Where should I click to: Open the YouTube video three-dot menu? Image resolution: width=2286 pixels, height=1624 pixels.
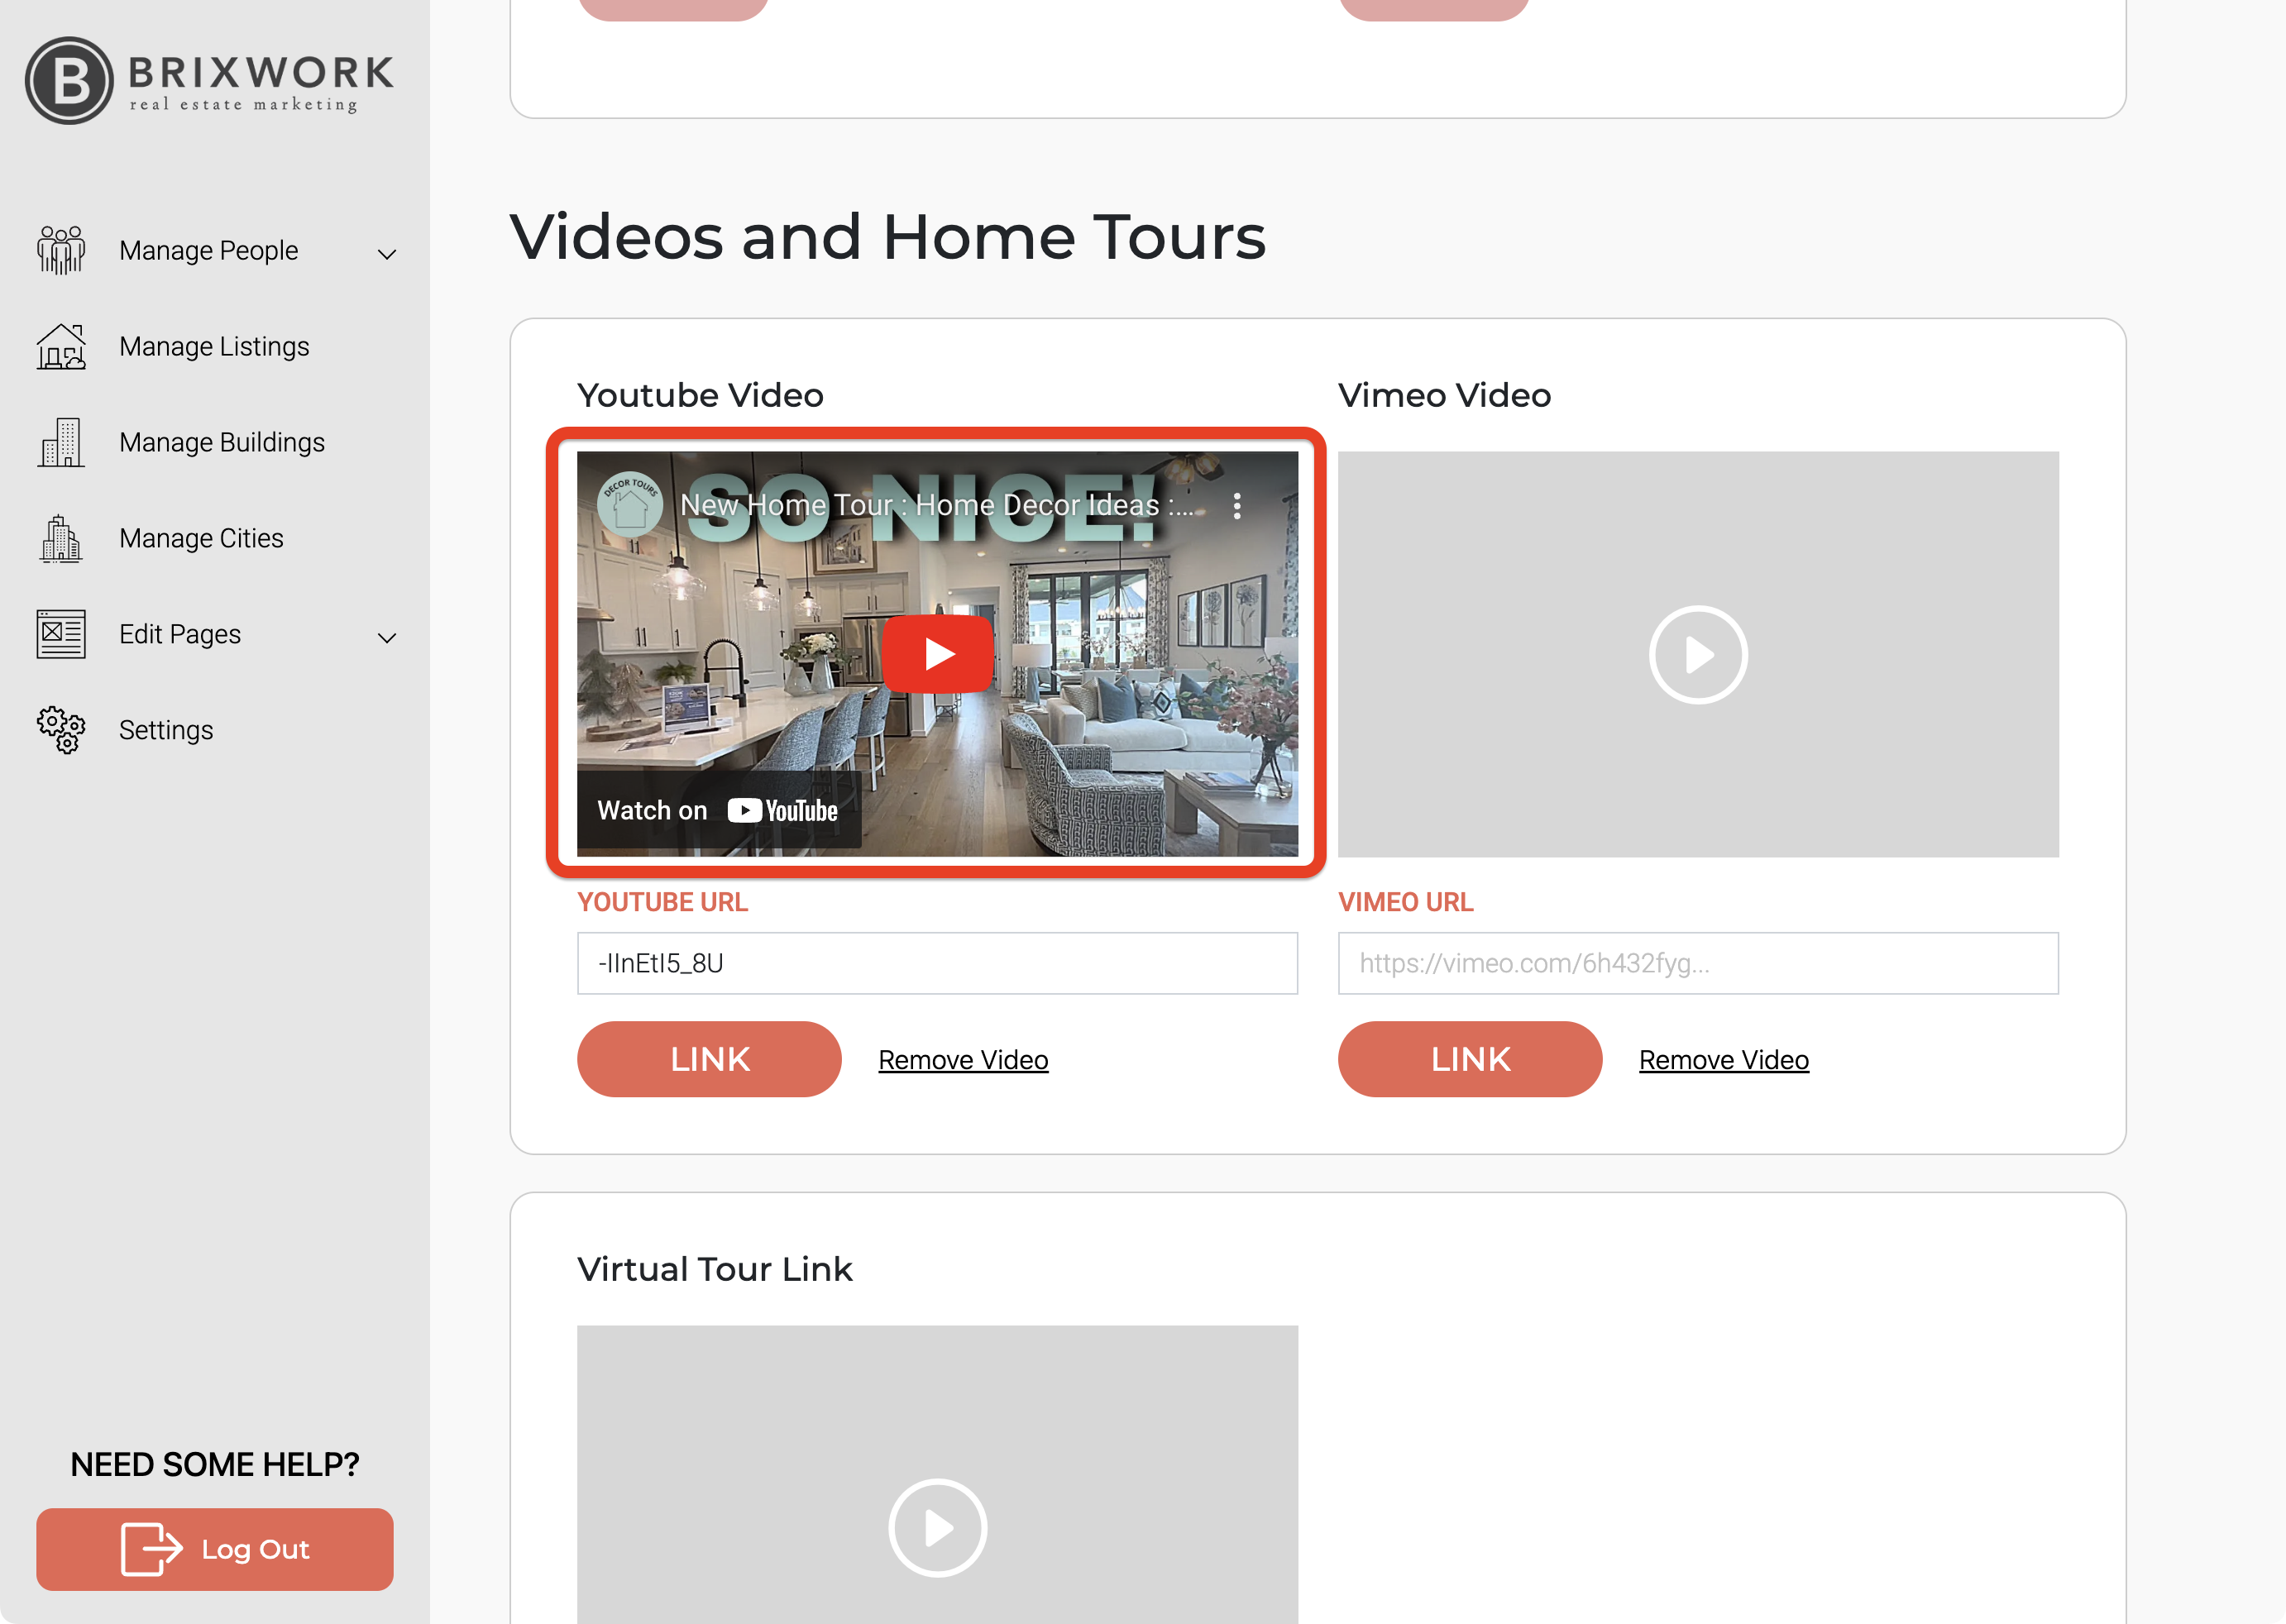pos(1237,506)
